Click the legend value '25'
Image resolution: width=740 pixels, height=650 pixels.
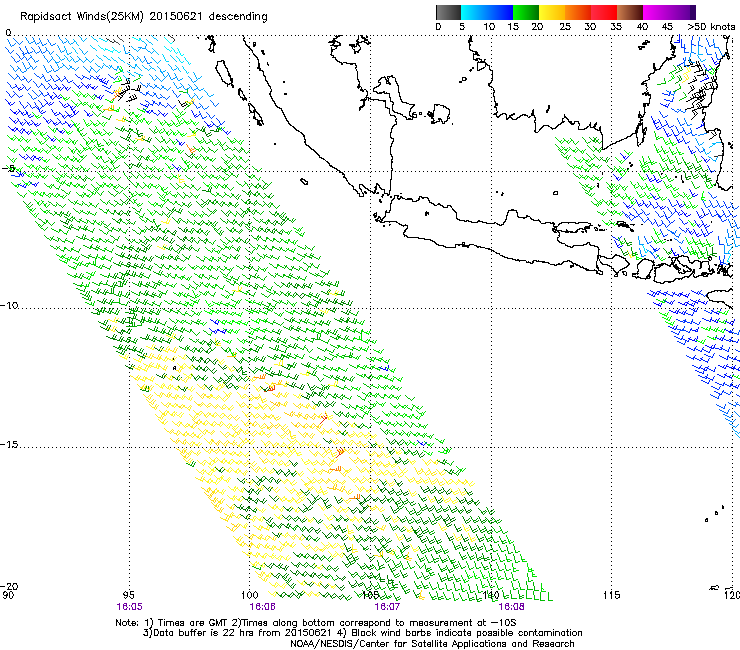565,27
